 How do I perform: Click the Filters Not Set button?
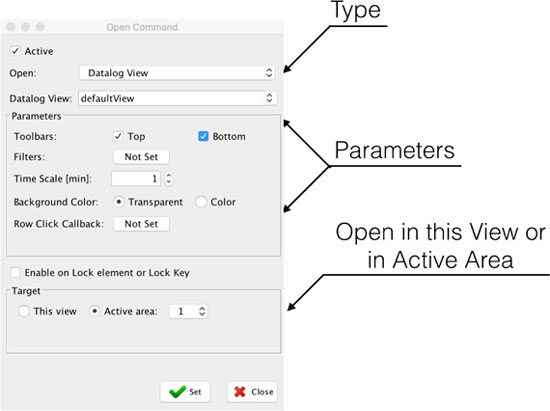coord(141,157)
